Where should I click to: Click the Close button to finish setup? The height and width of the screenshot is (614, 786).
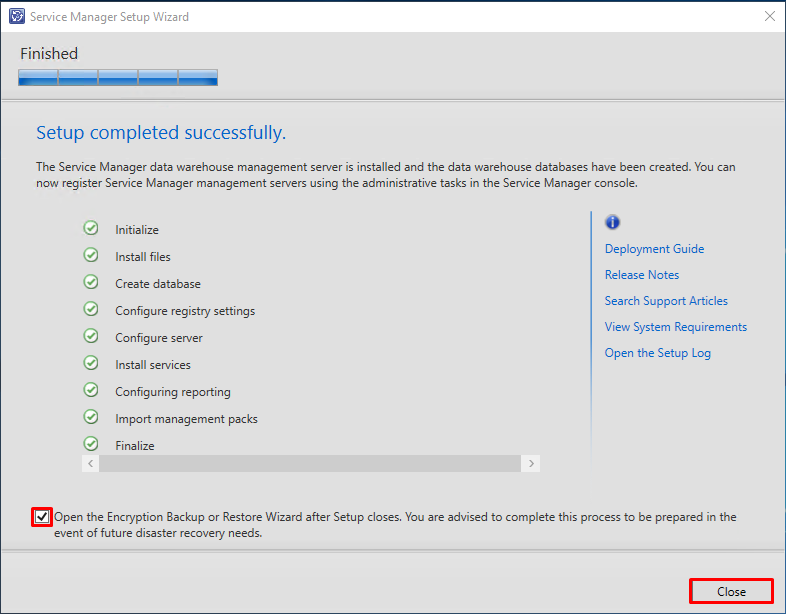coord(731,591)
